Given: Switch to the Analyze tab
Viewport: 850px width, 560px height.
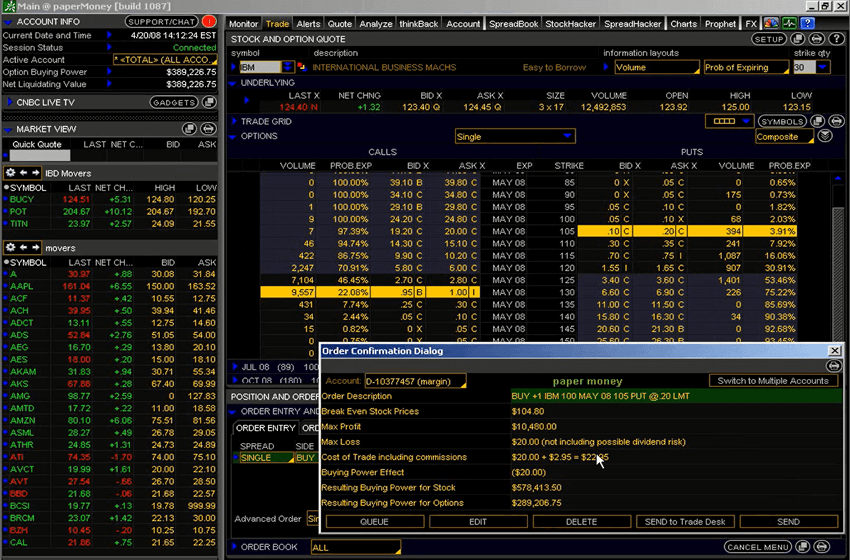Looking at the screenshot, I should (376, 24).
